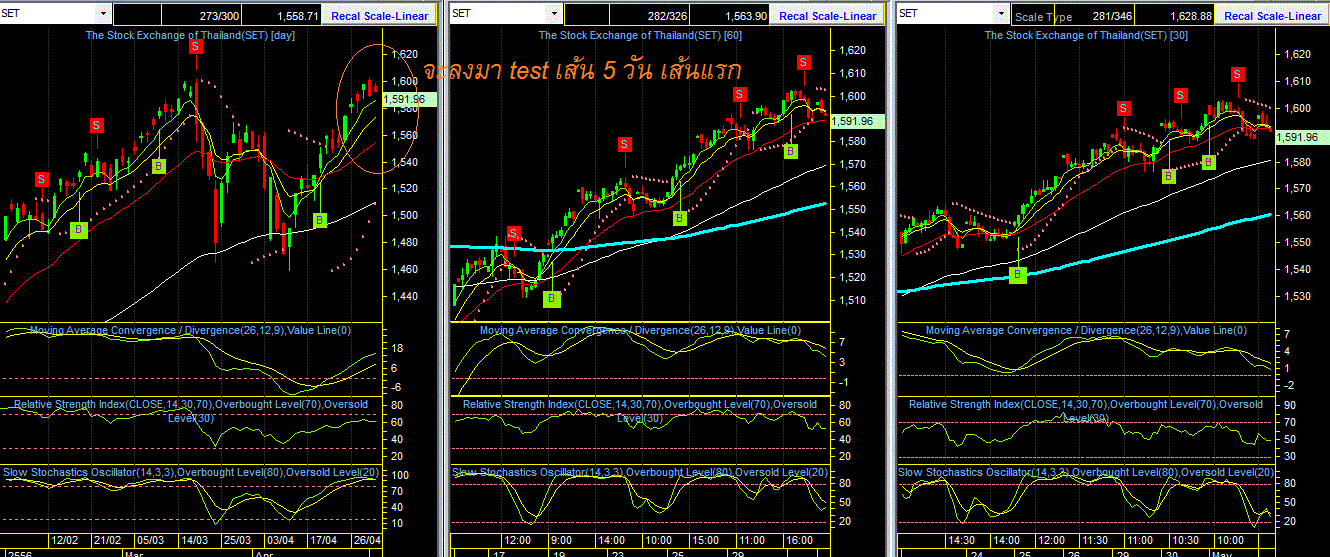Click the middle-height B marker in 30-minute chart
The image size is (1330, 557).
[1168, 176]
